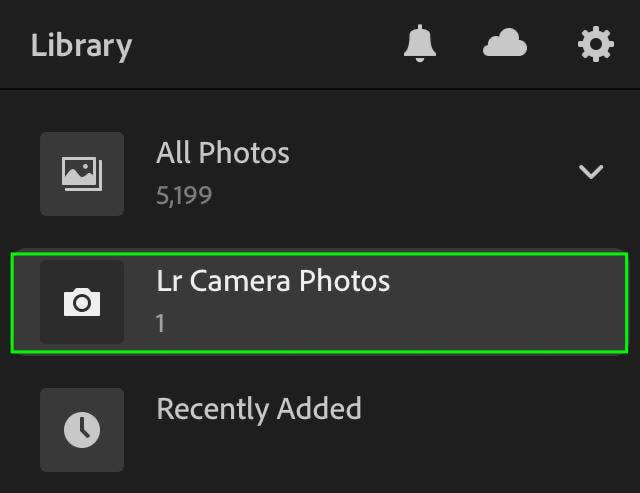Click the count 1 under Lr Camera Photos

click(160, 323)
